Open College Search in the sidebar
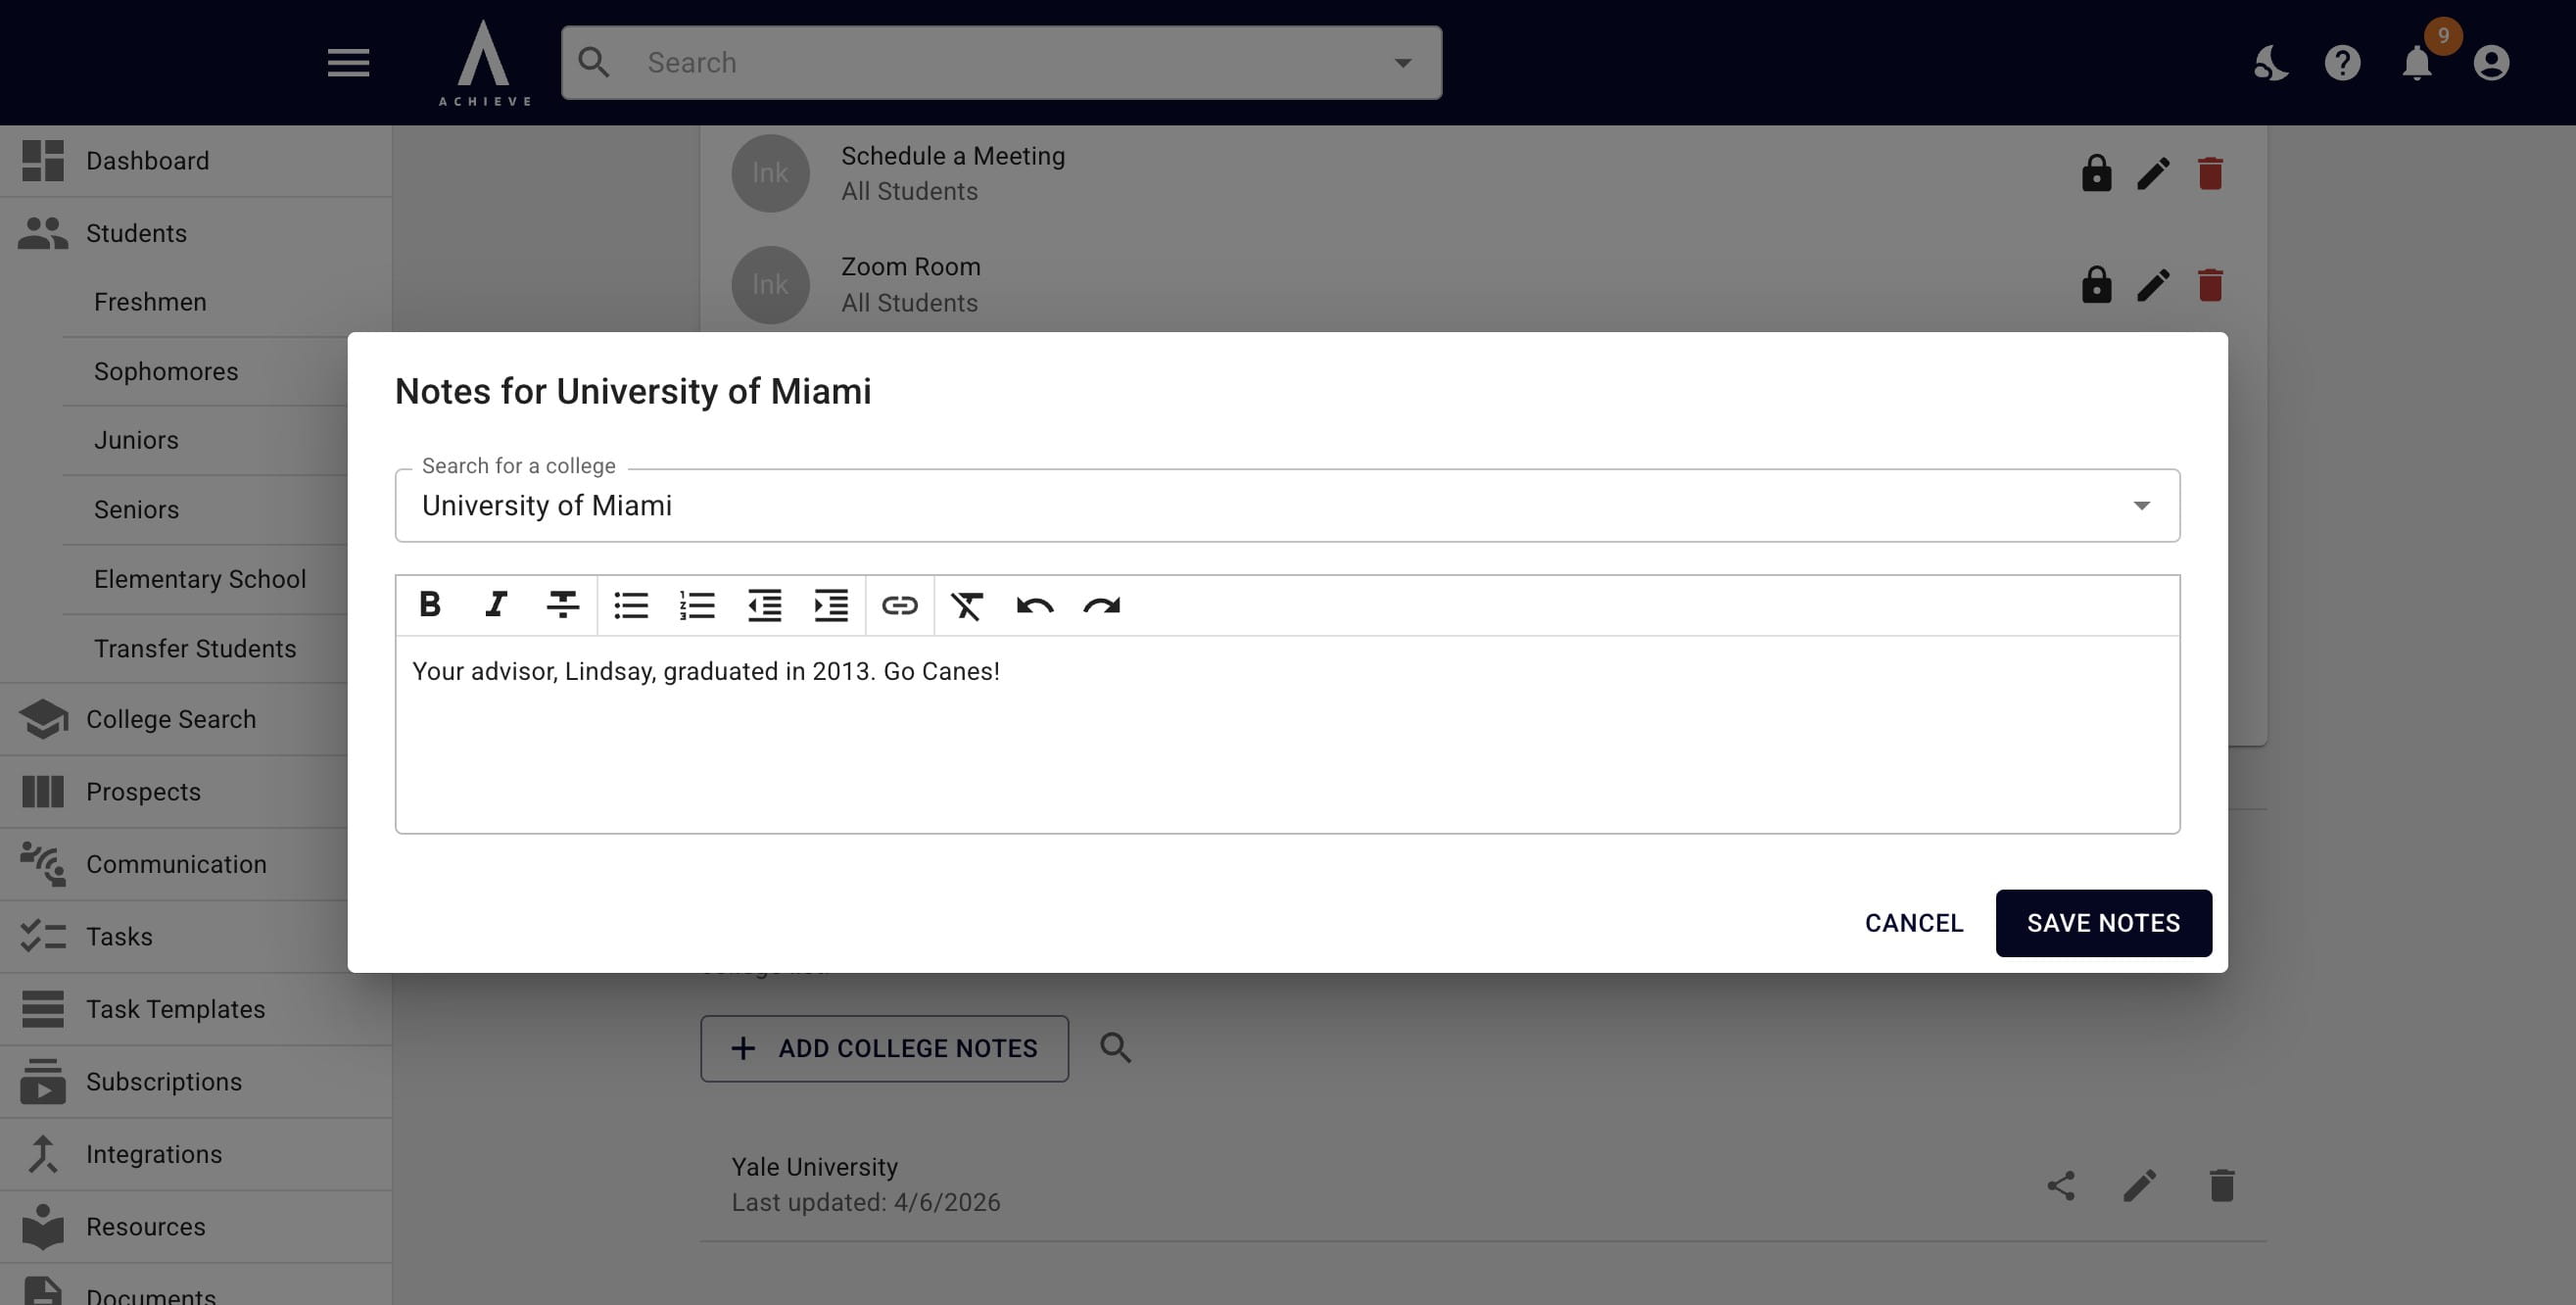The height and width of the screenshot is (1305, 2576). coord(174,719)
